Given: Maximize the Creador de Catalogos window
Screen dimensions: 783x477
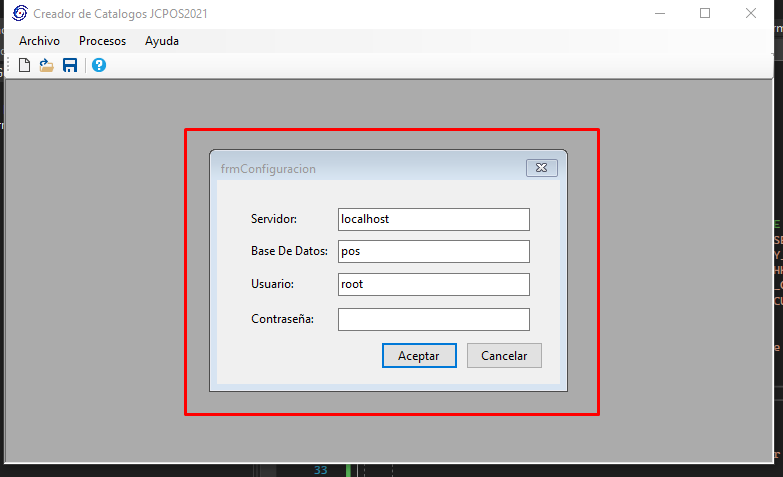Looking at the screenshot, I should click(x=705, y=14).
